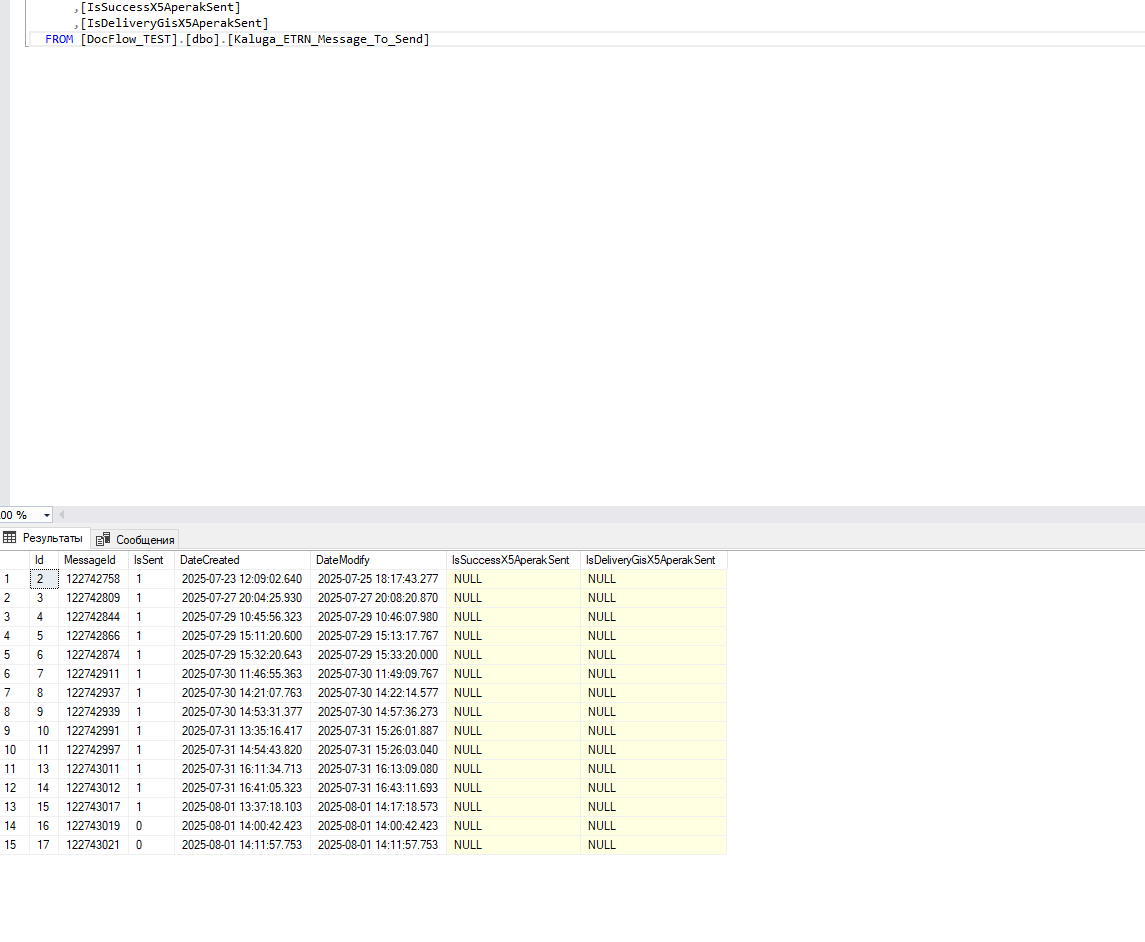Click Id cell with value 17
This screenshot has width=1145, height=942.
[x=44, y=845]
